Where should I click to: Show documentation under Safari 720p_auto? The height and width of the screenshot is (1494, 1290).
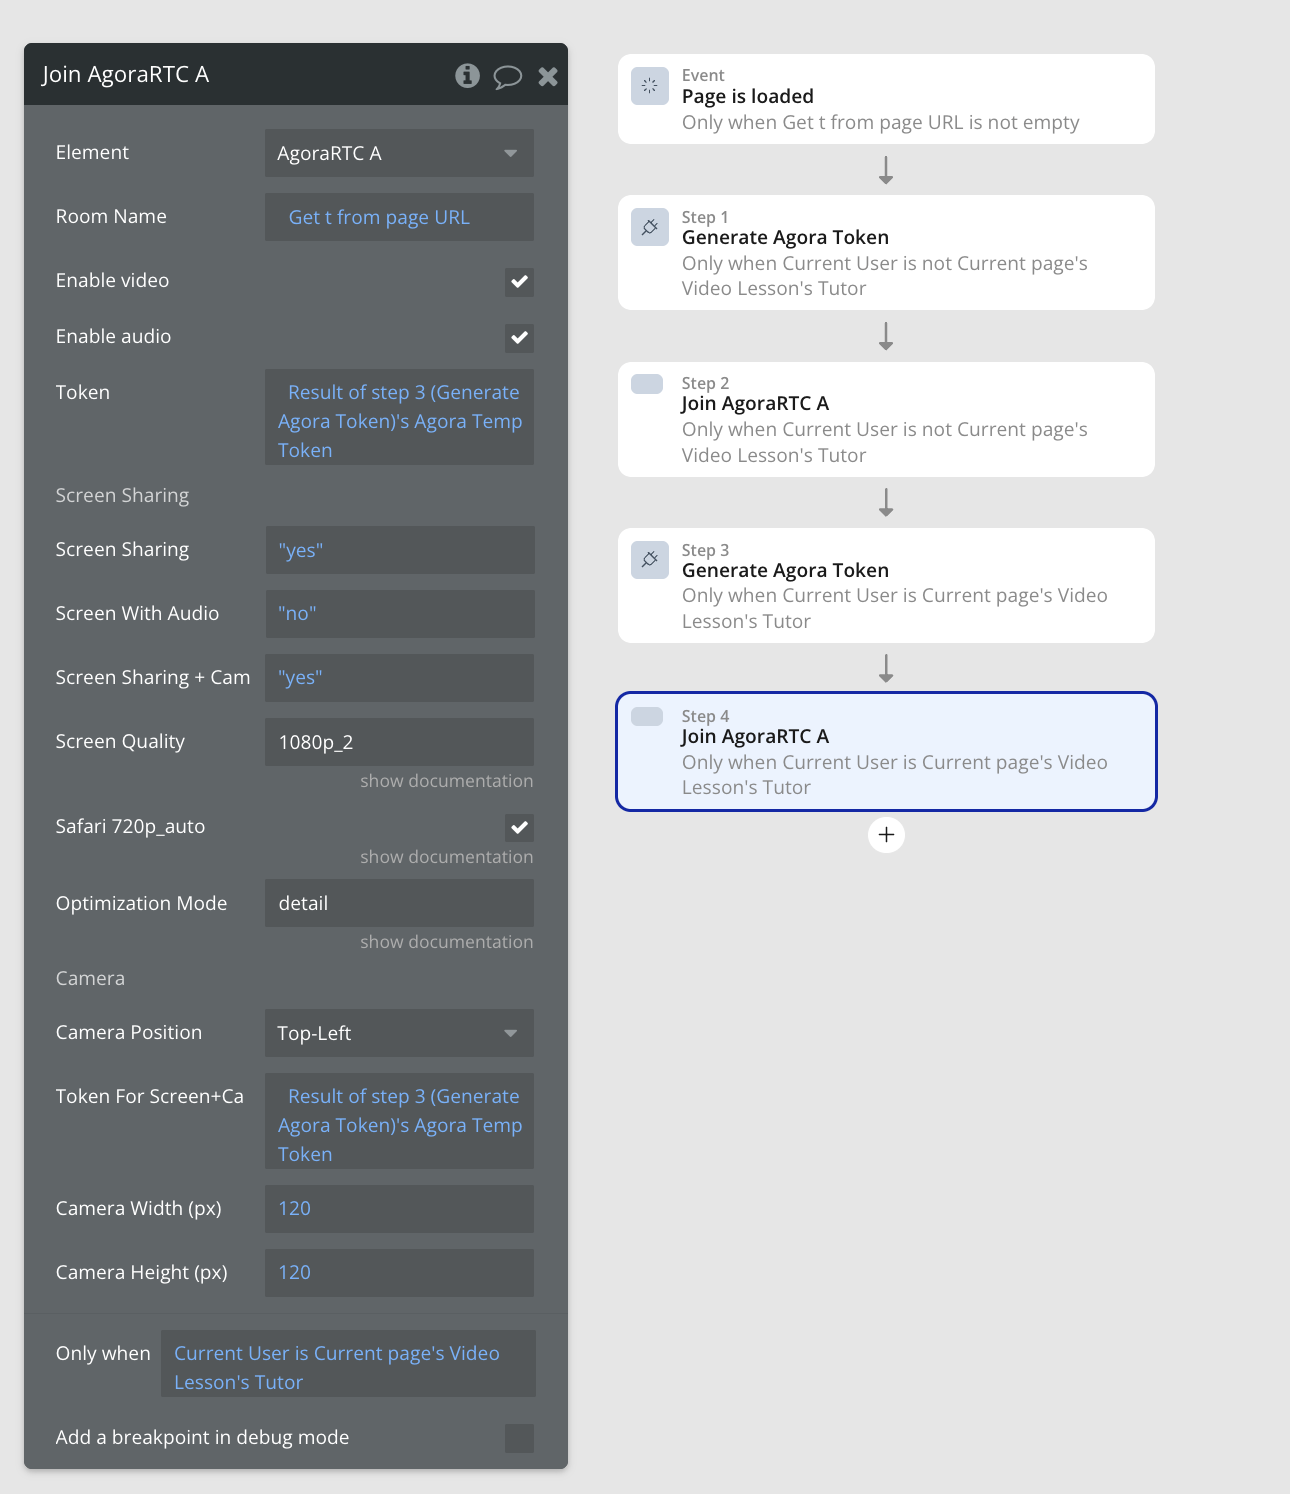446,857
